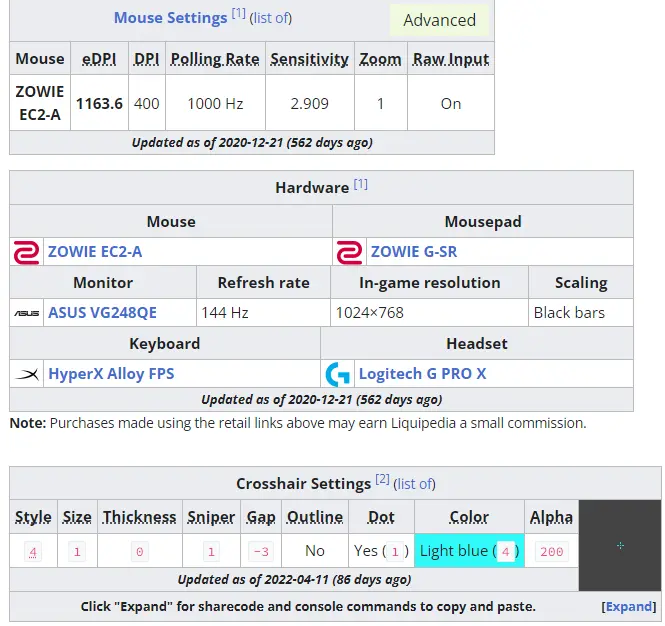Open reference [1] beside Mouse Settings
Viewport: 665px width, 626px height.
(238, 14)
